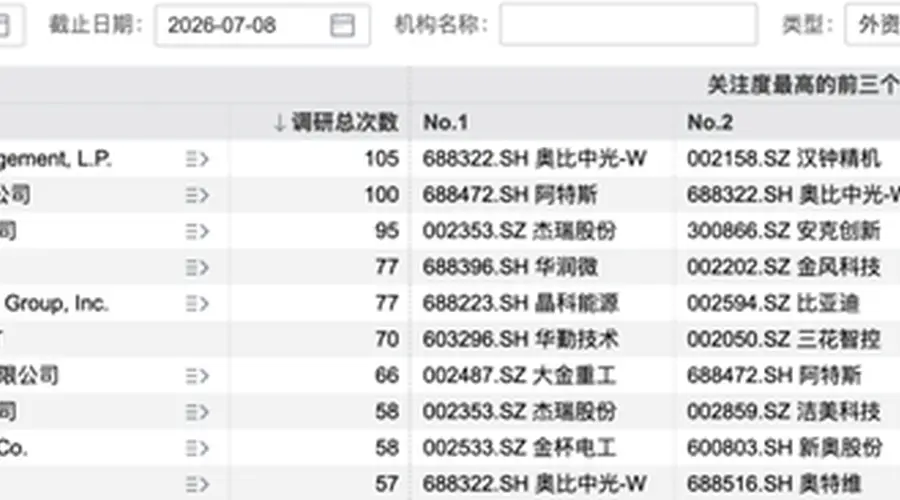Open detail list icon in row with 95

pos(197,231)
